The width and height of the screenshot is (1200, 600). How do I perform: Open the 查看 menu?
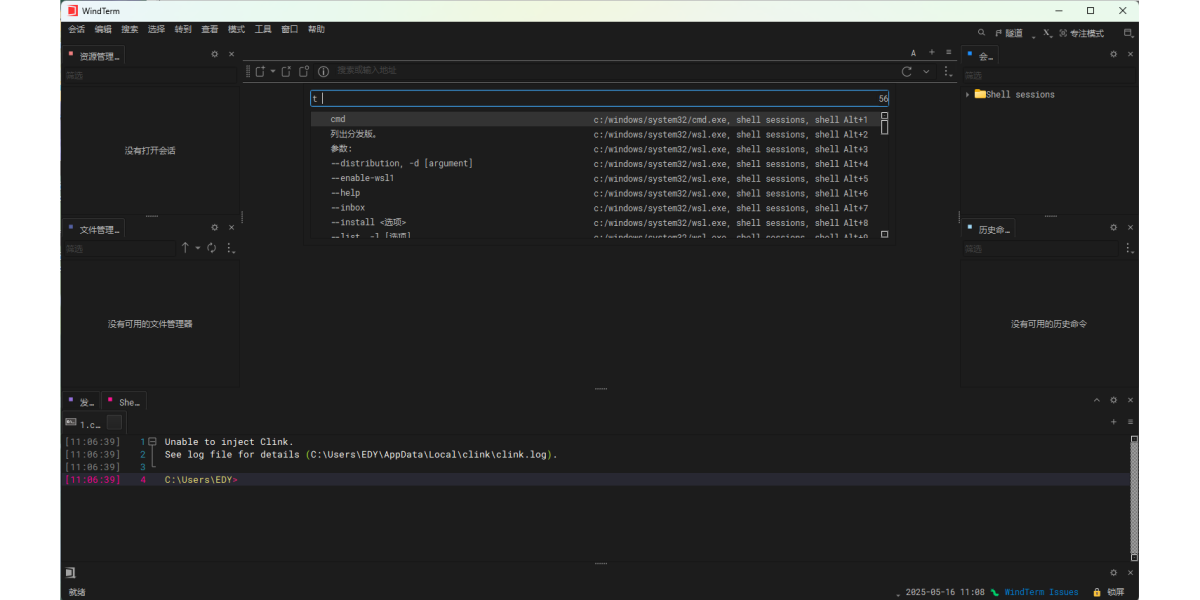(x=210, y=30)
